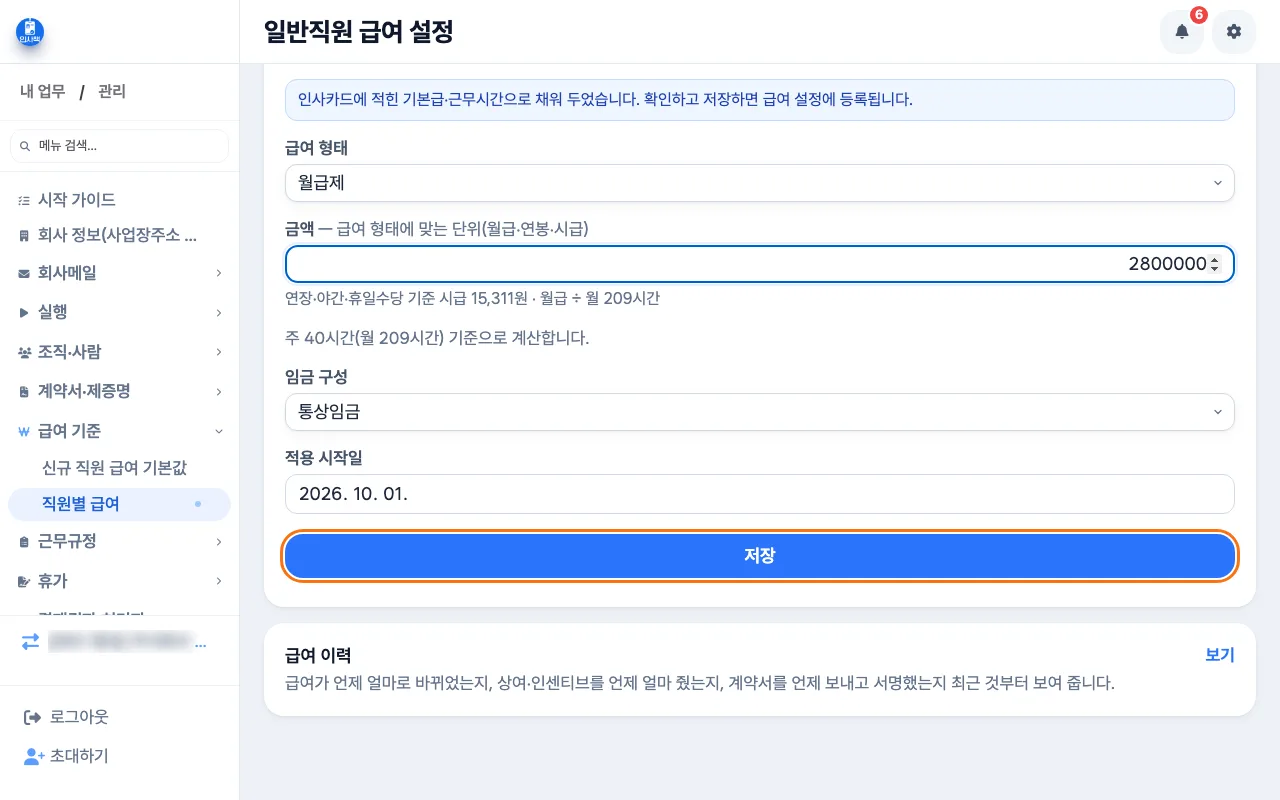Click the 회사 정보 building icon
Viewport: 1280px width, 800px height.
coord(24,236)
